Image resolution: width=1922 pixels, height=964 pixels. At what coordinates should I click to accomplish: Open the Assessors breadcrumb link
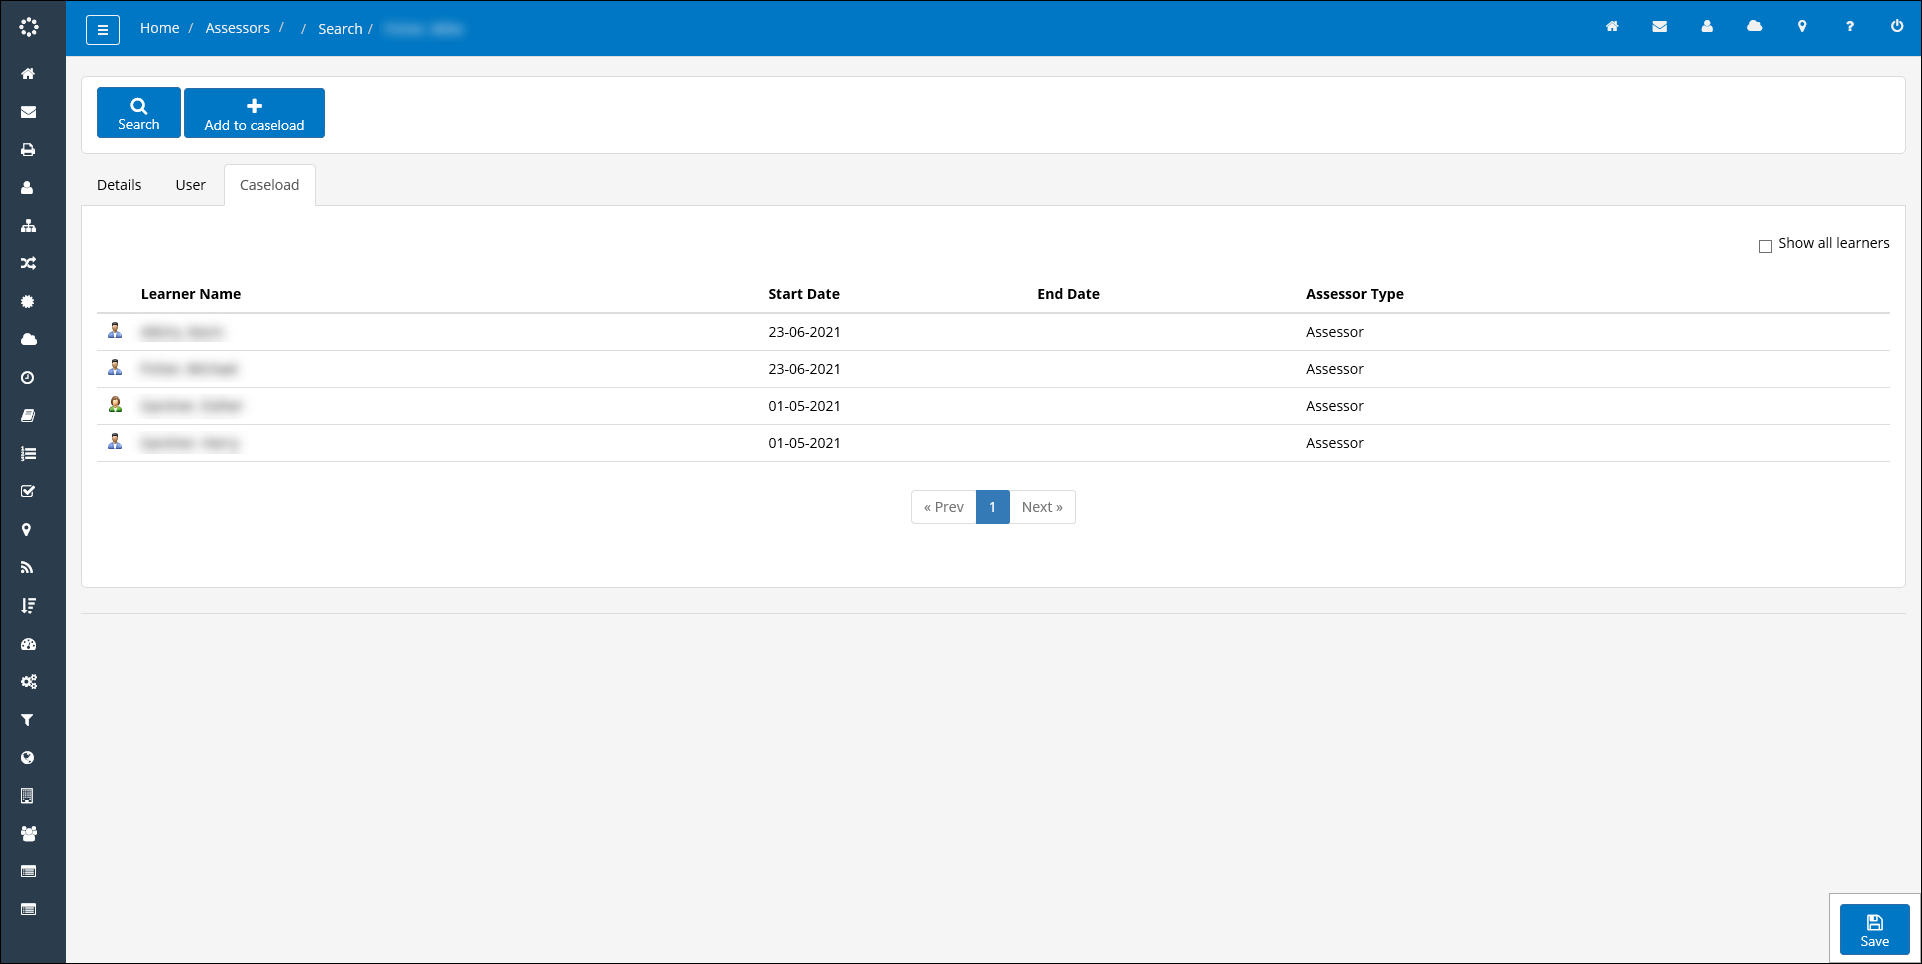(x=237, y=28)
